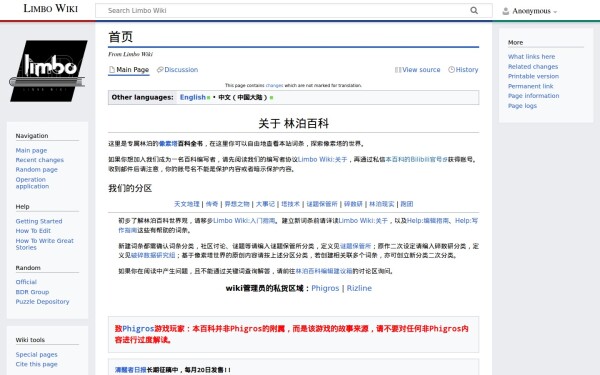Open the 传奇 section link
The height and width of the screenshot is (375, 600).
[212, 204]
